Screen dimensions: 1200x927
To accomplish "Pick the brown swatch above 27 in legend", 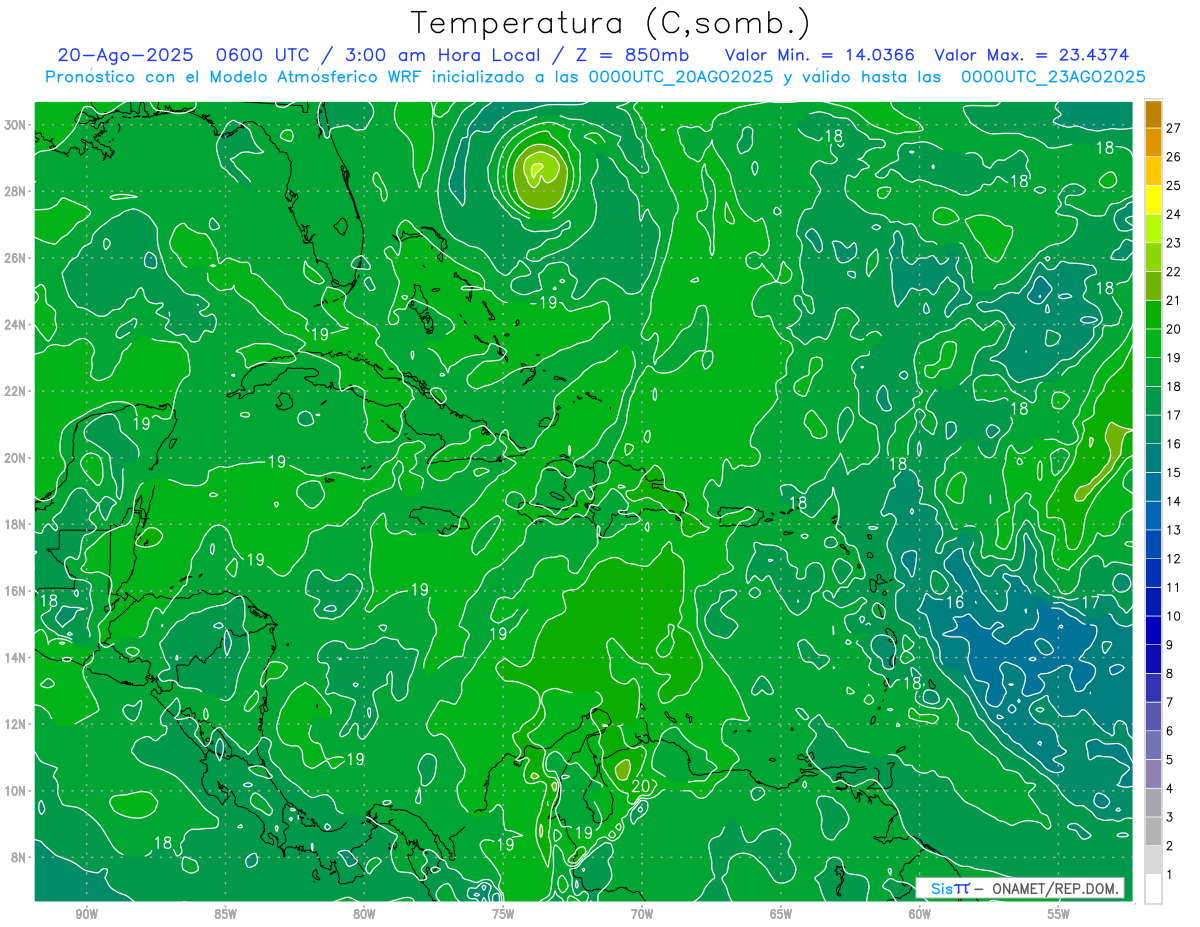I will pyautogui.click(x=1153, y=114).
